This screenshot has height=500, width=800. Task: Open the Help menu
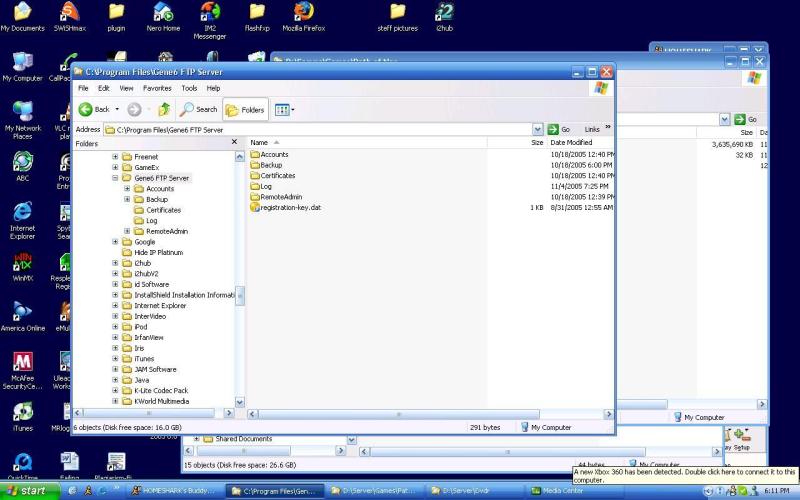point(213,88)
